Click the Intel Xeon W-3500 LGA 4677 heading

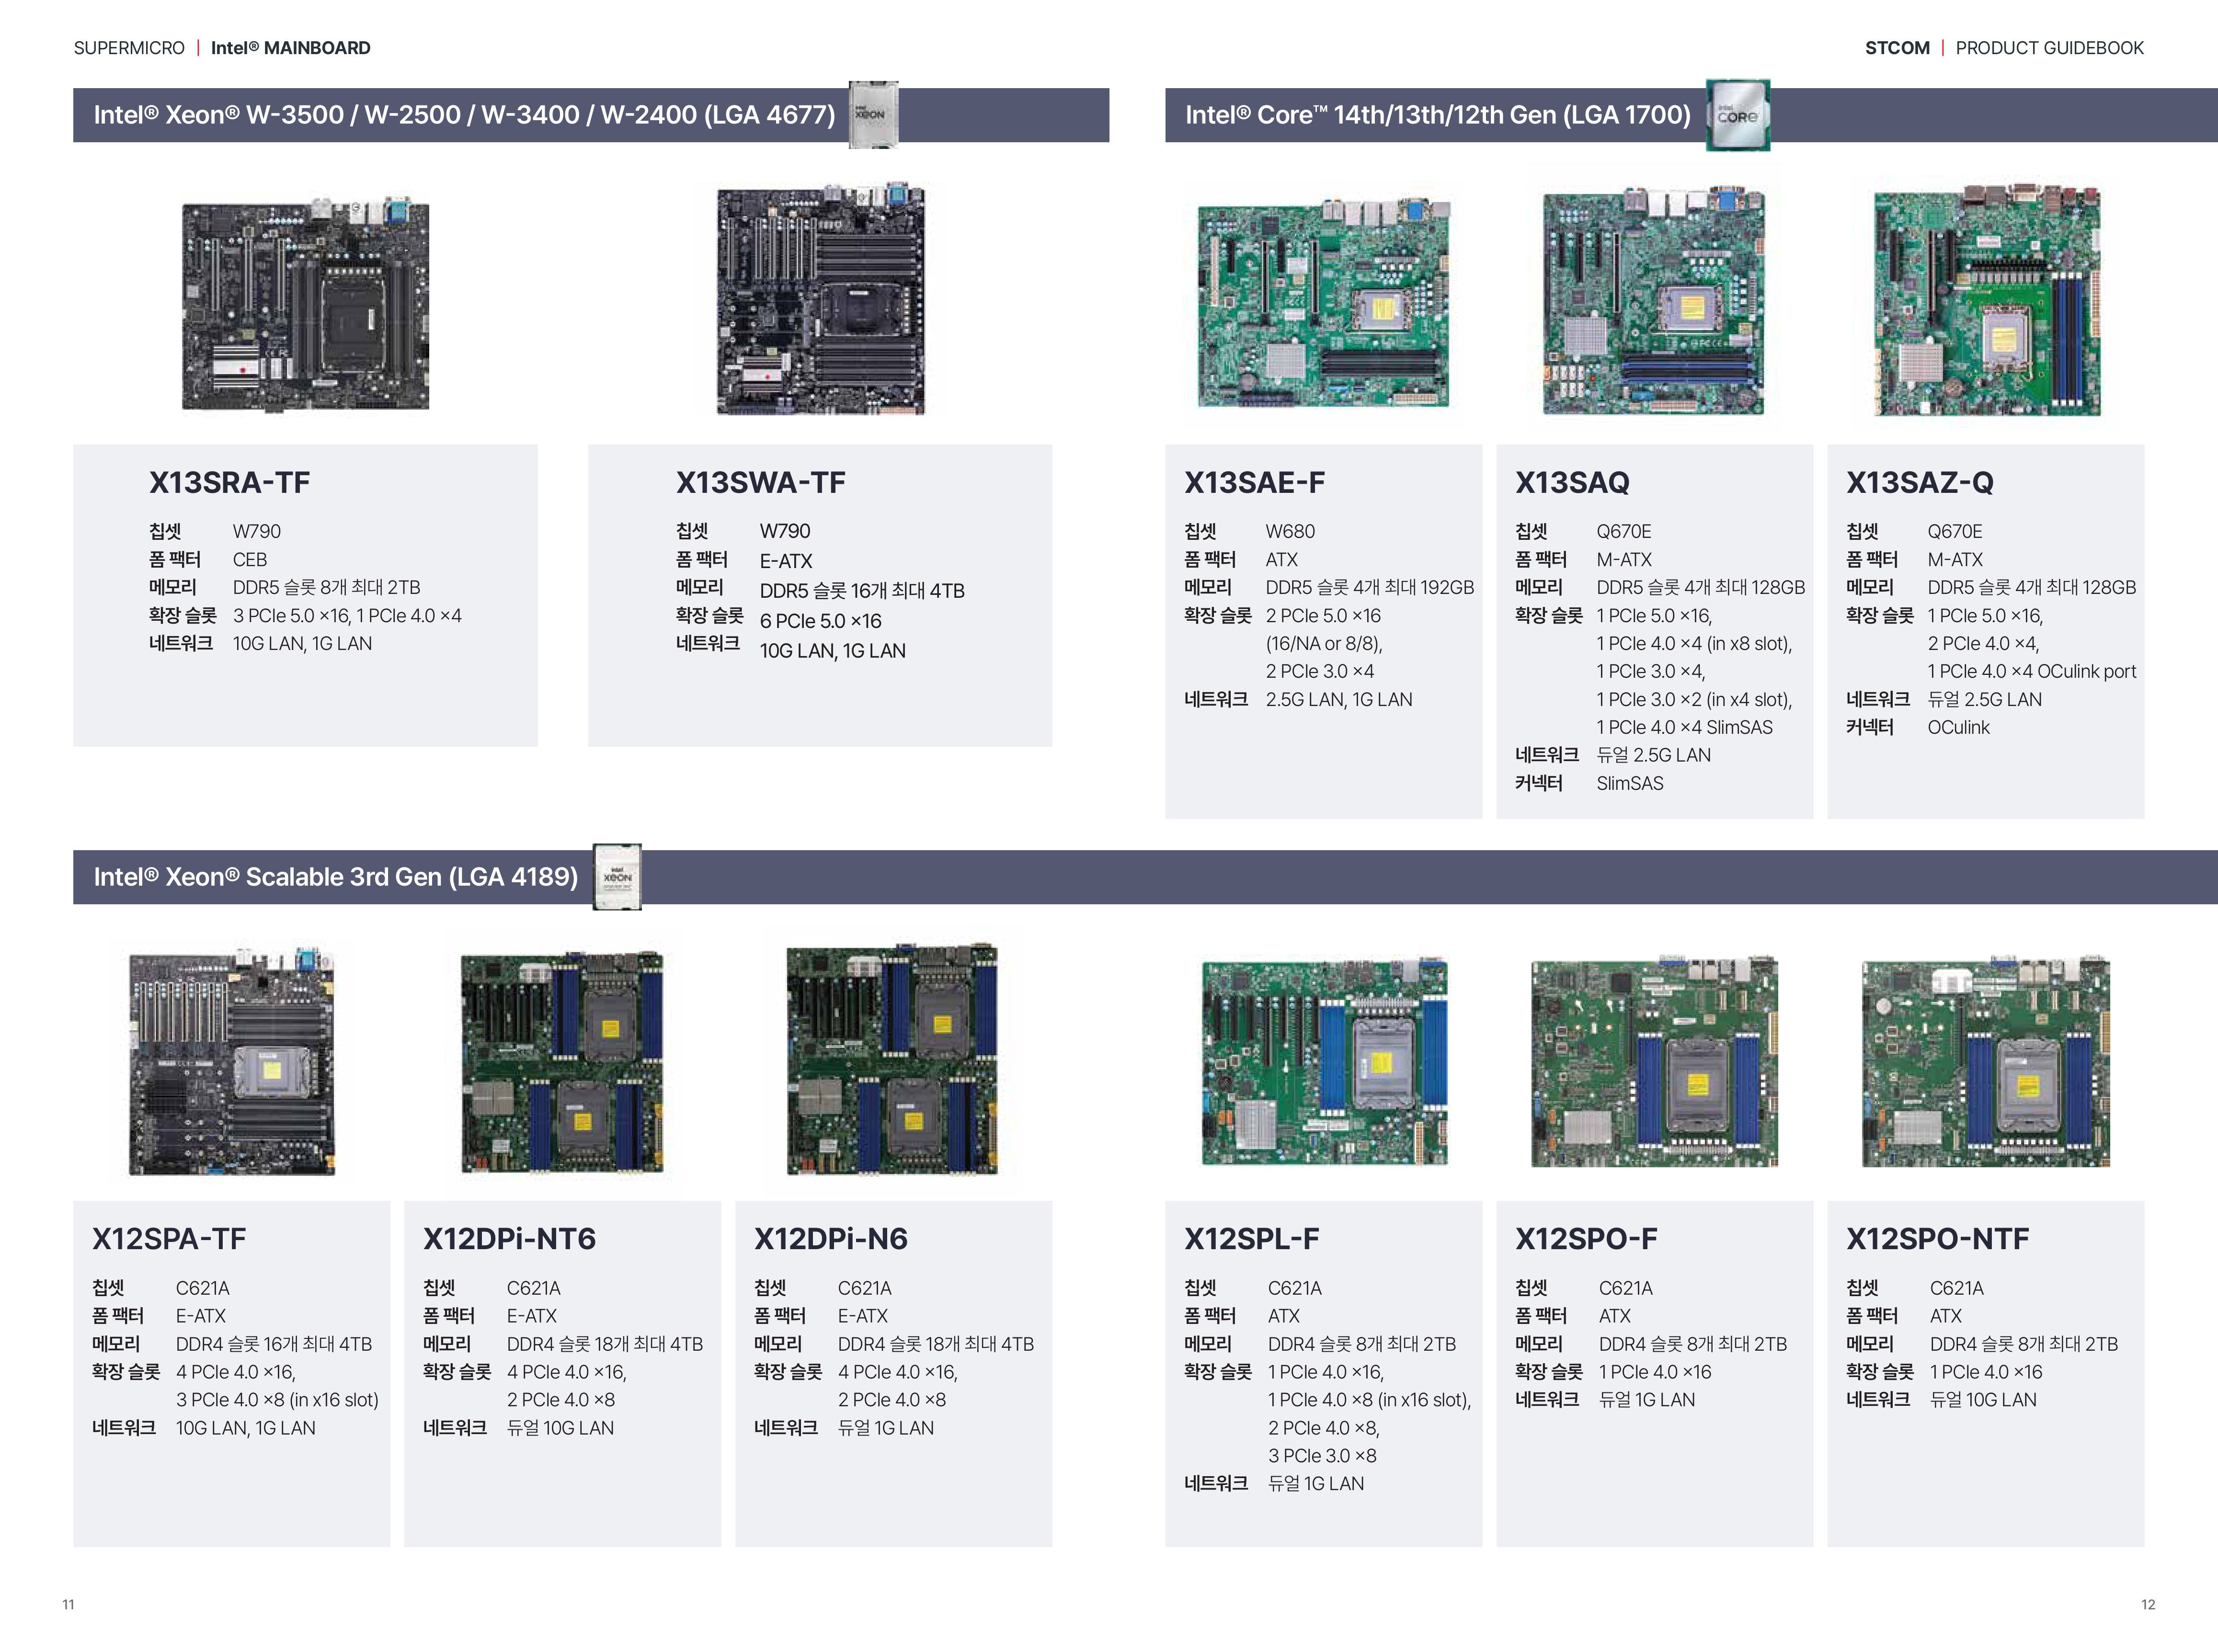click(464, 115)
